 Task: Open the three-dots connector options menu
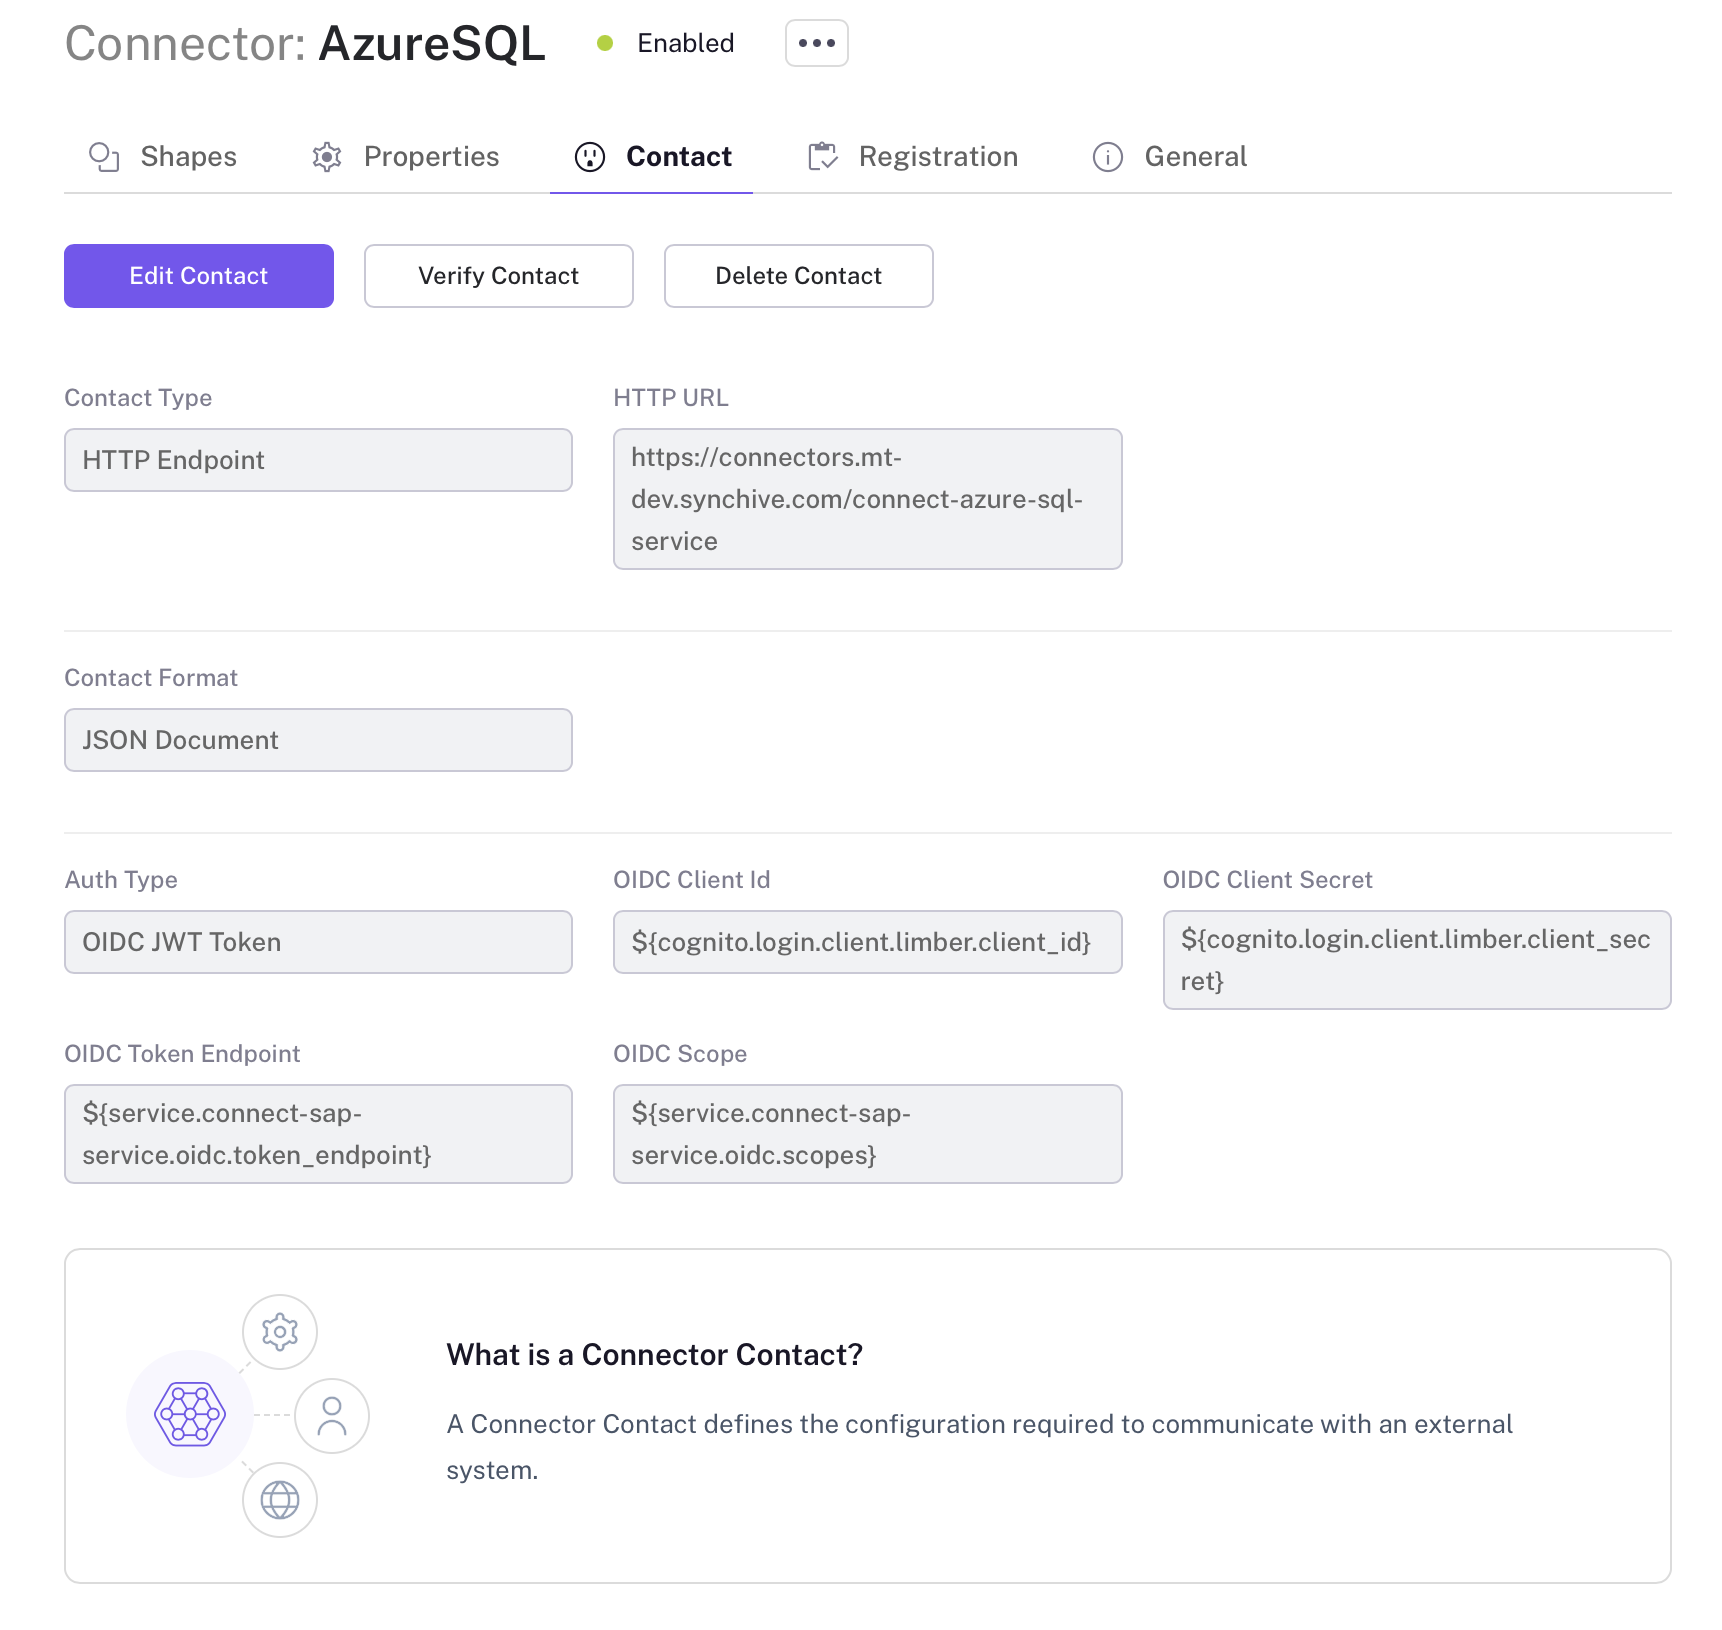pyautogui.click(x=816, y=43)
